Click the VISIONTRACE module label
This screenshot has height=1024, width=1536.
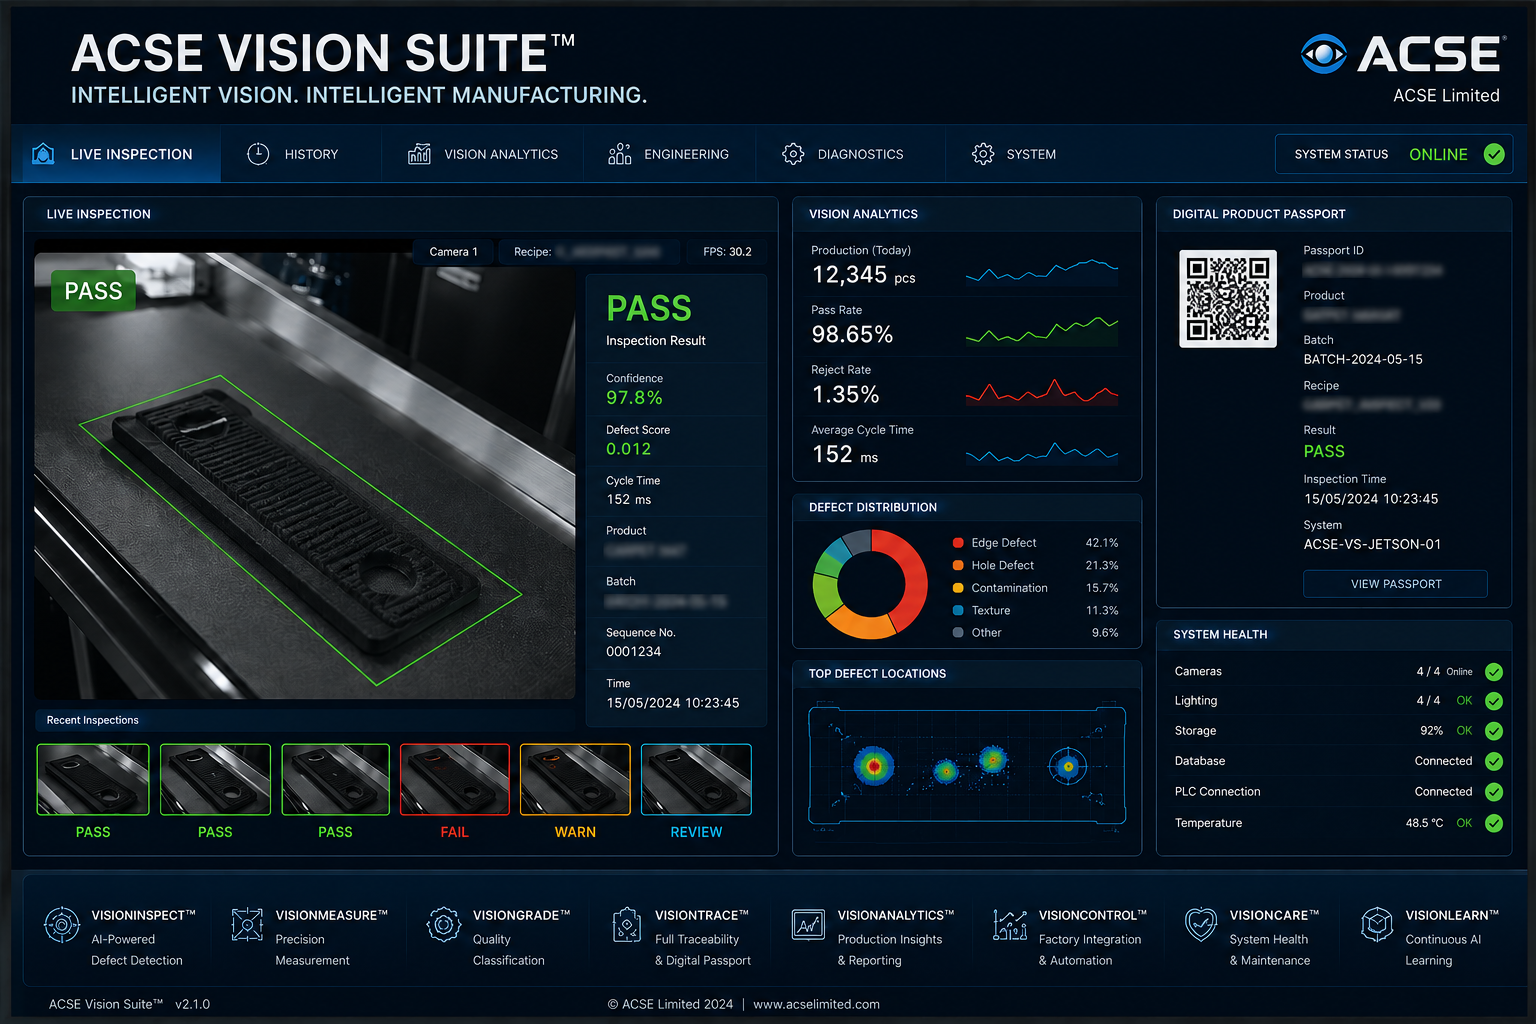[702, 915]
